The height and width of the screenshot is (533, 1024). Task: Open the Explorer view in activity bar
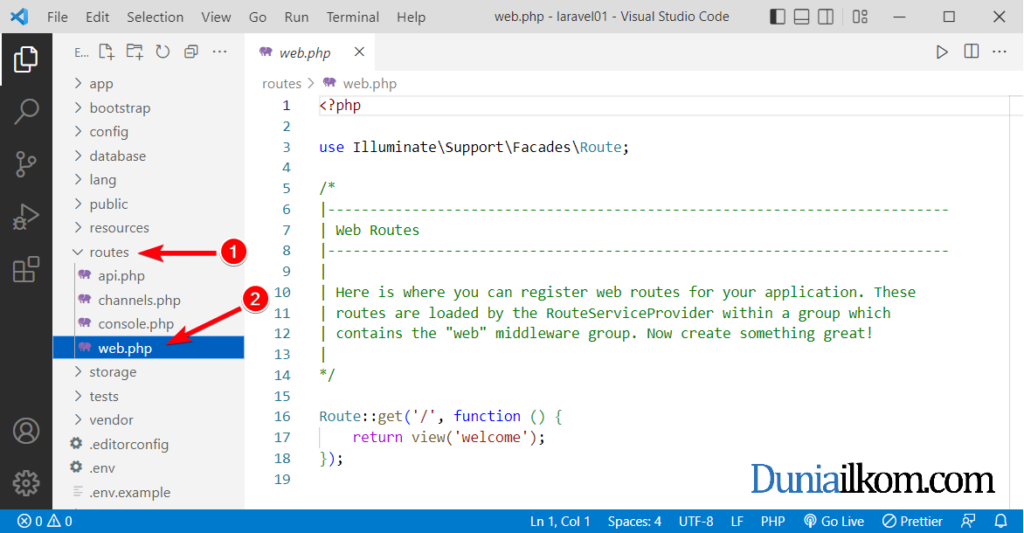(x=25, y=59)
